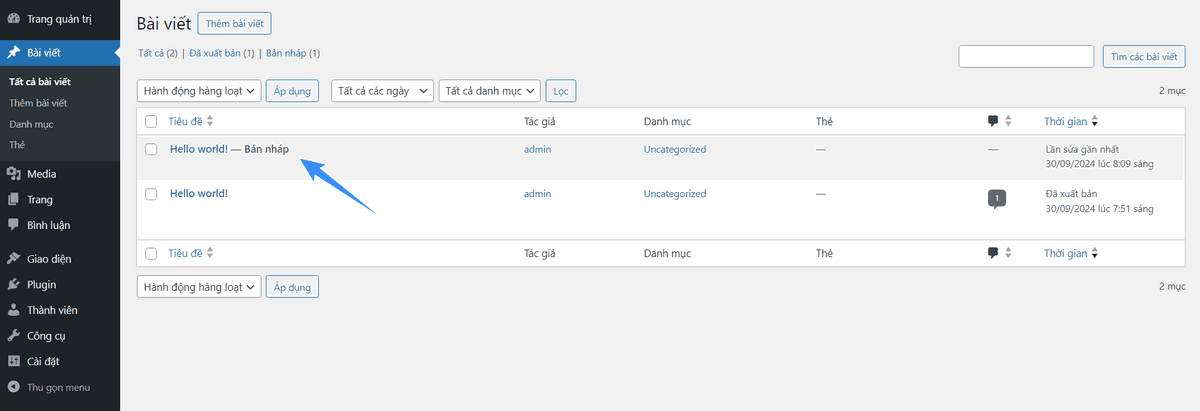This screenshot has width=1200, height=411.
Task: Show the Tất cả (2) filter view
Action: pos(157,52)
